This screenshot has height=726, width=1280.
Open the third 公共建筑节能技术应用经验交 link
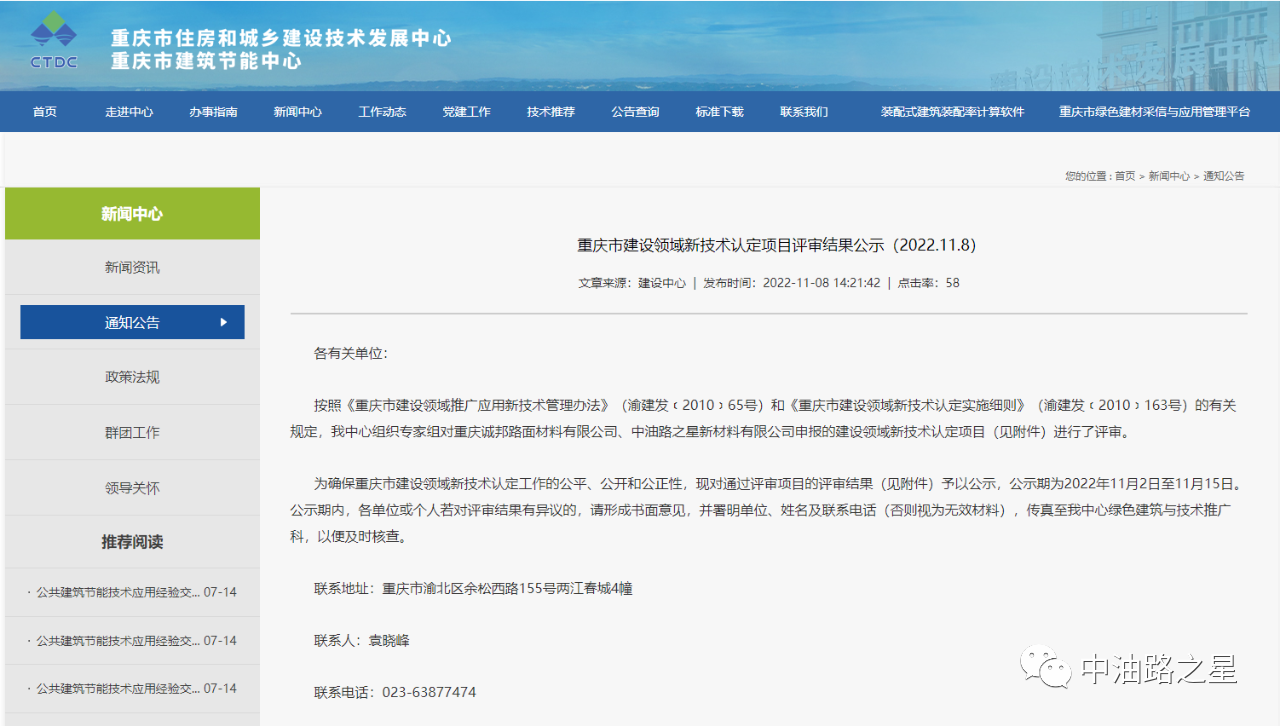coord(118,688)
